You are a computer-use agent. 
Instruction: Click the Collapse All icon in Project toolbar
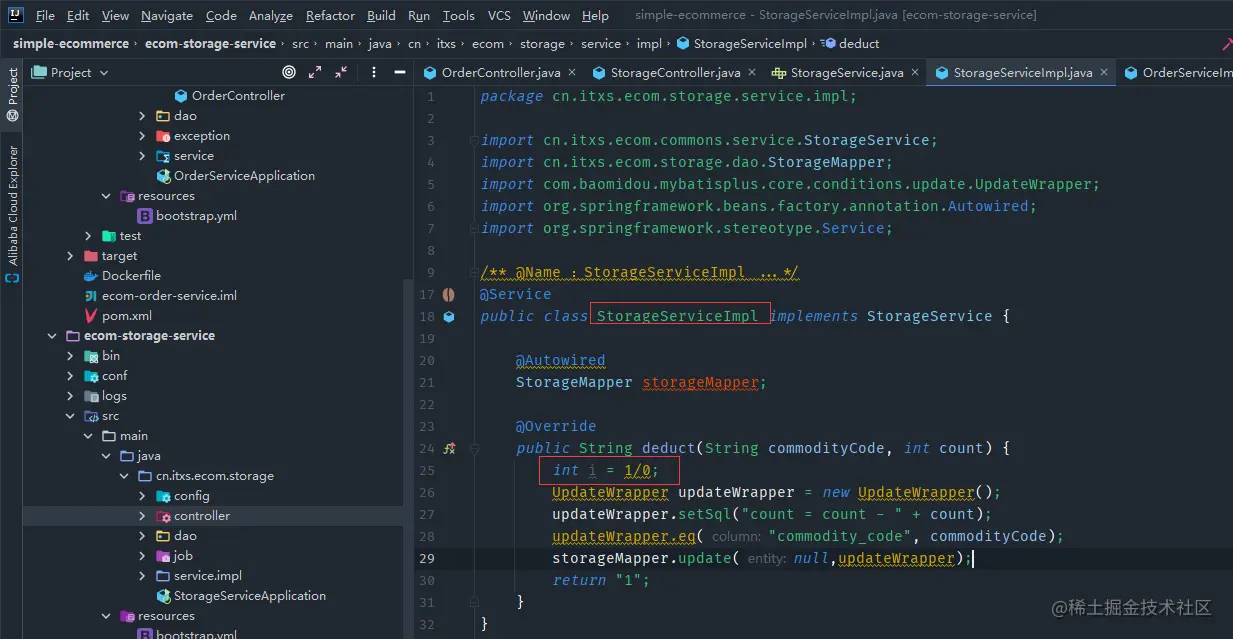click(341, 72)
